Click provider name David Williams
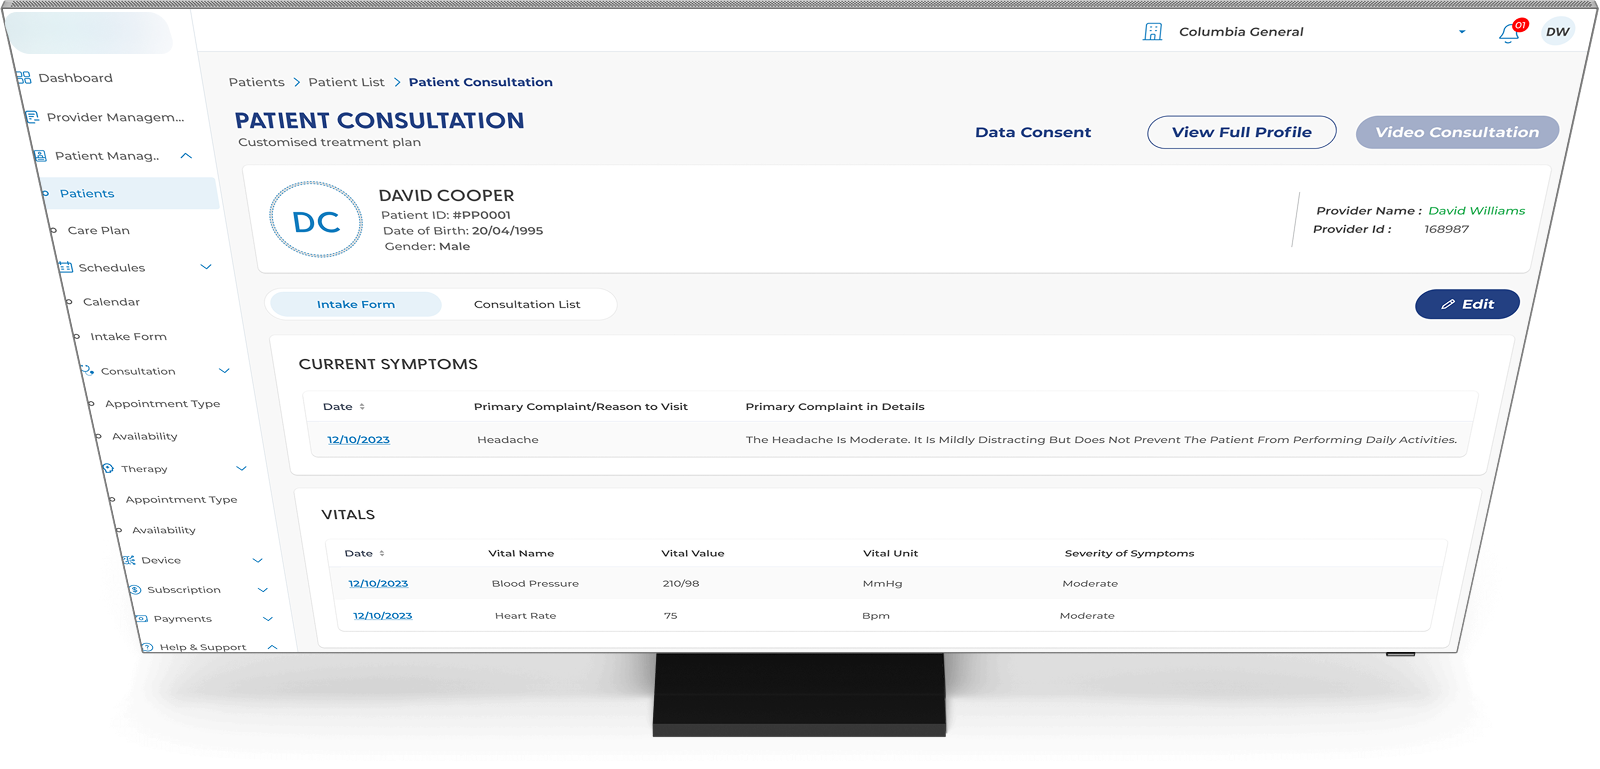This screenshot has width=1600, height=769. click(x=1476, y=211)
